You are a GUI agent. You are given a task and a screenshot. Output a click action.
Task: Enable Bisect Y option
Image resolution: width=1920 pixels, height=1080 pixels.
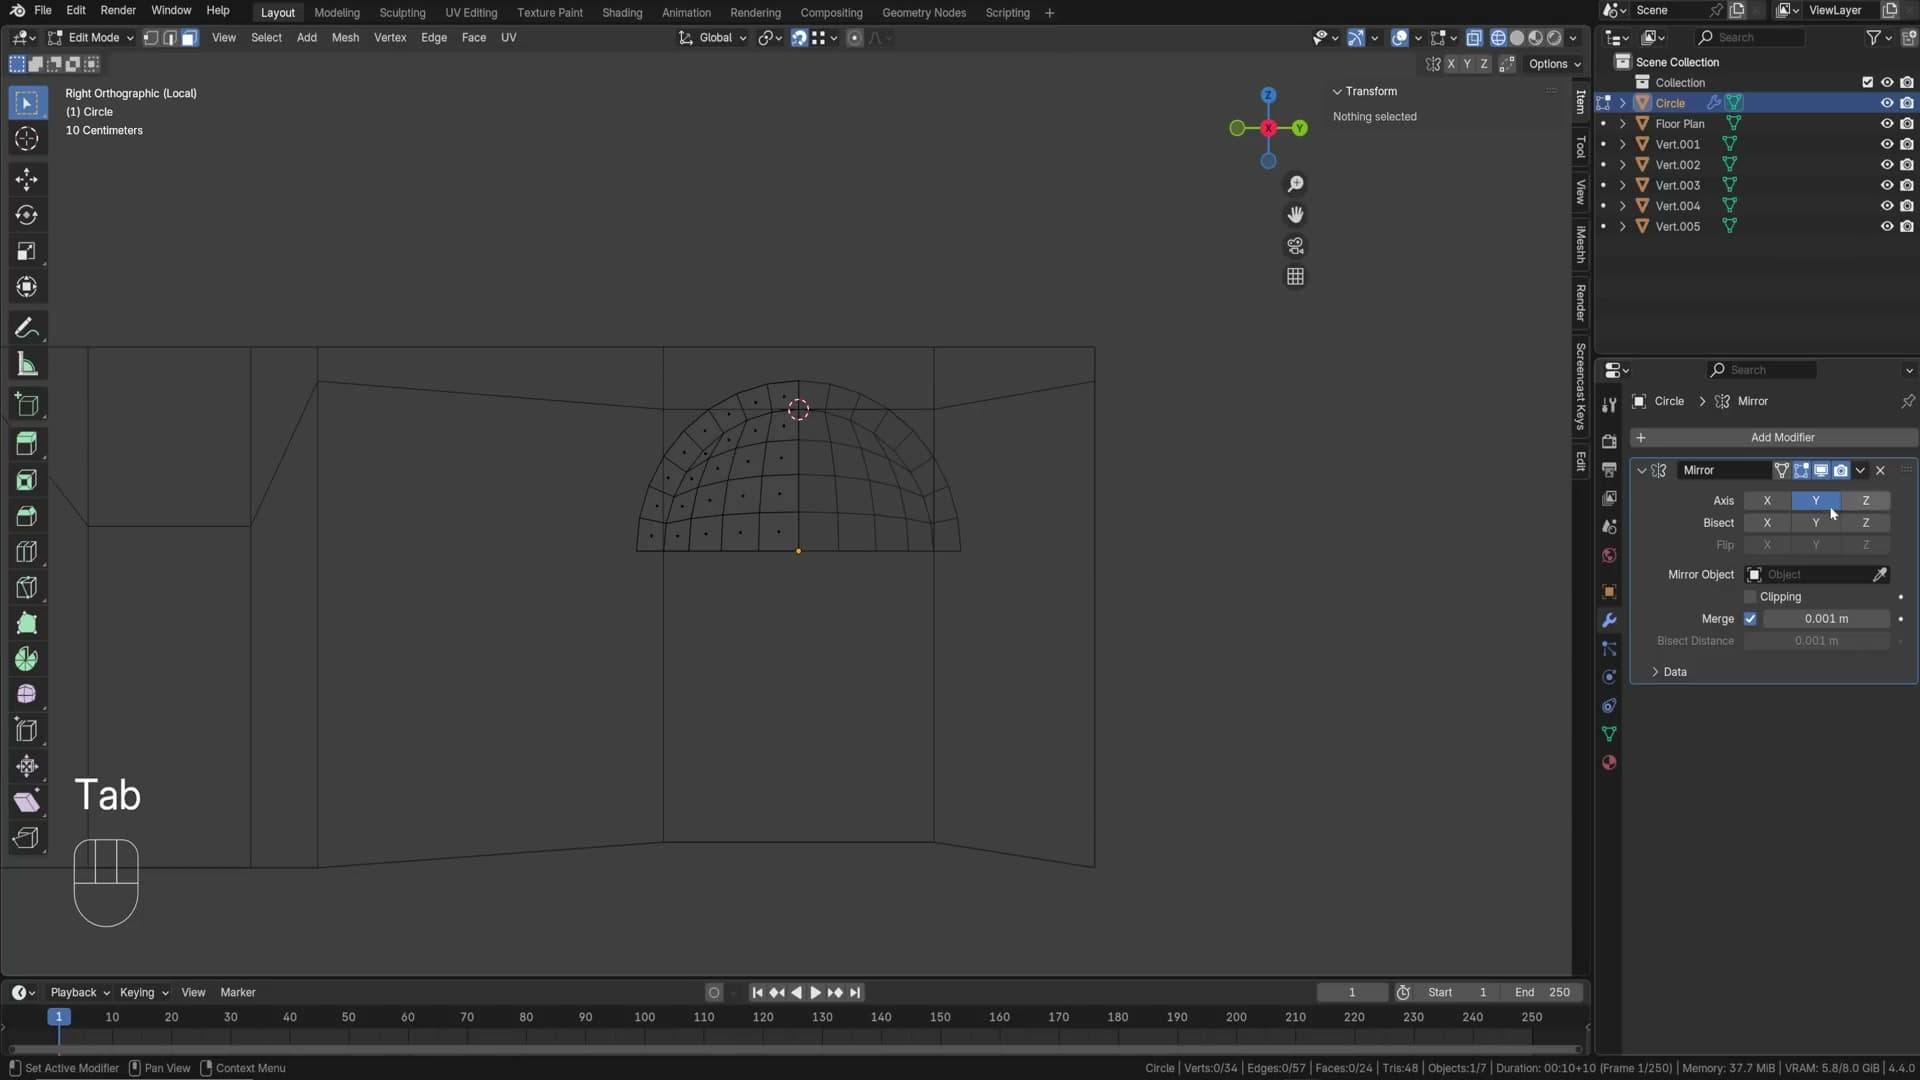[x=1816, y=523]
